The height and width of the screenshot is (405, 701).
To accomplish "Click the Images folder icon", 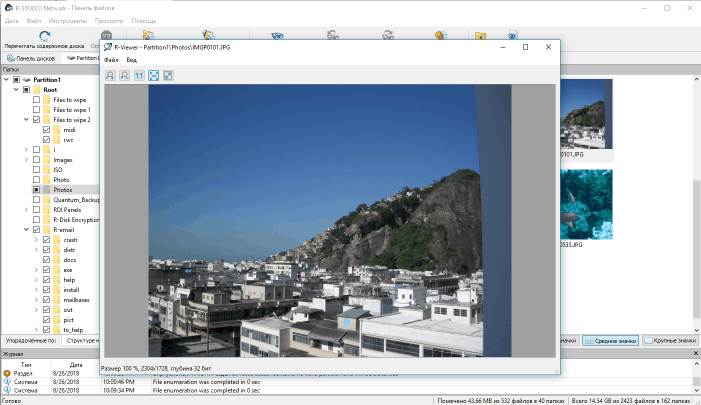I will point(46,160).
